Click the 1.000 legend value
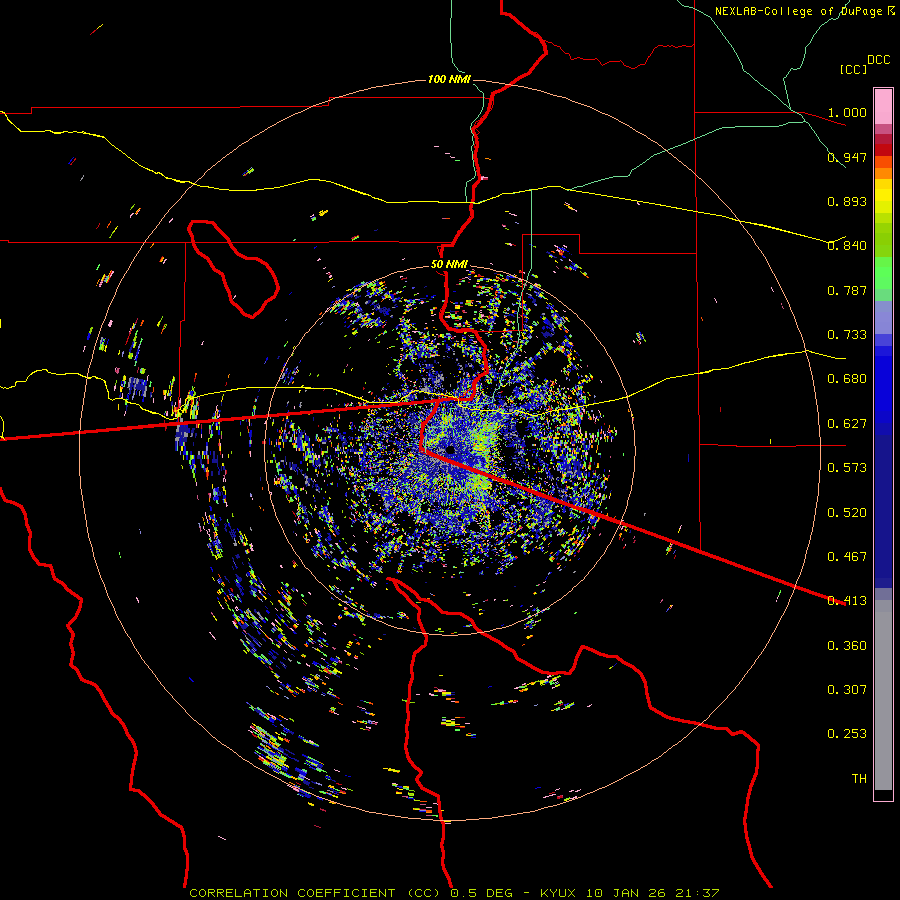 (847, 112)
